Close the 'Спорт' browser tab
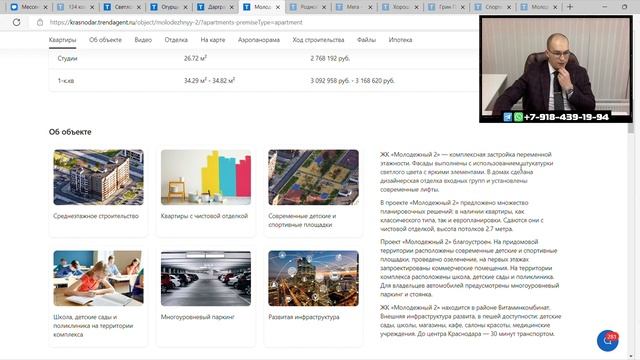 (509, 7)
